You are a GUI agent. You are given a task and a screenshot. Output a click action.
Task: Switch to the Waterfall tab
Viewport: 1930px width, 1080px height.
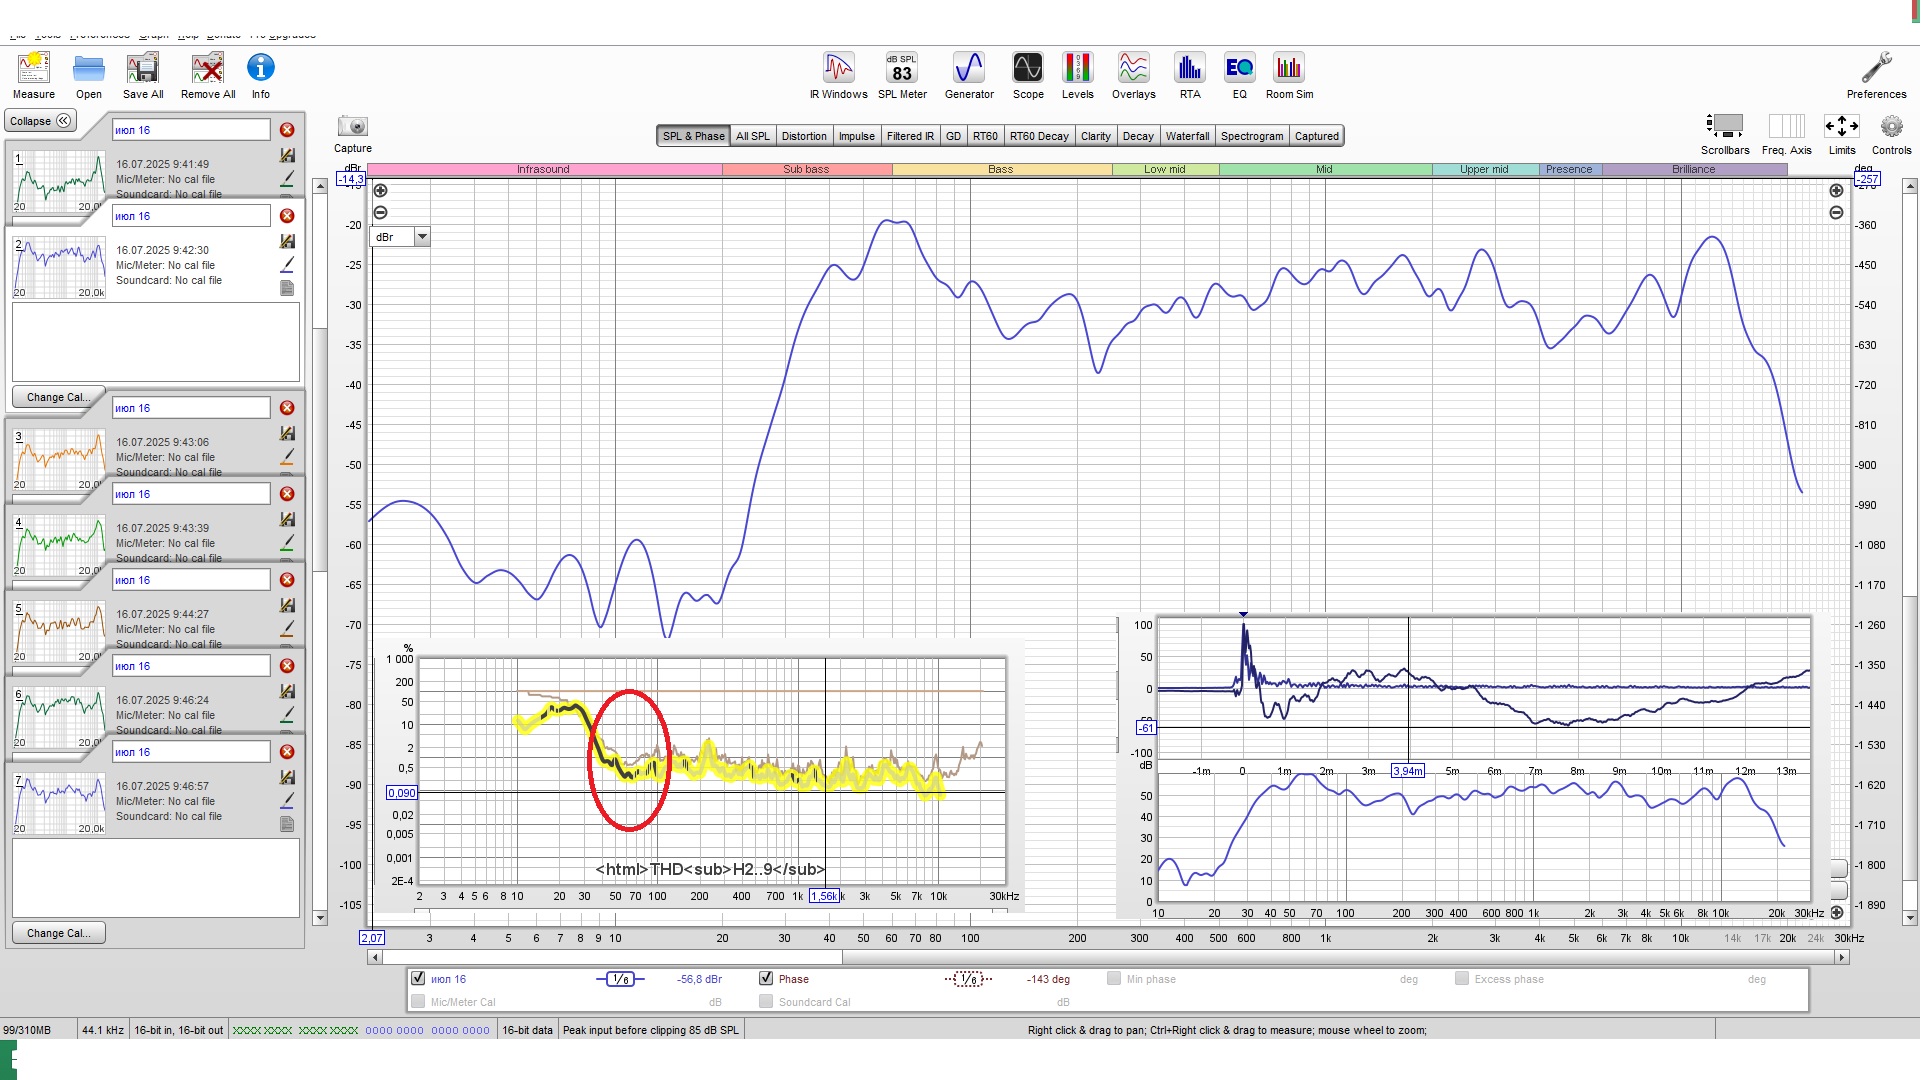point(1187,136)
